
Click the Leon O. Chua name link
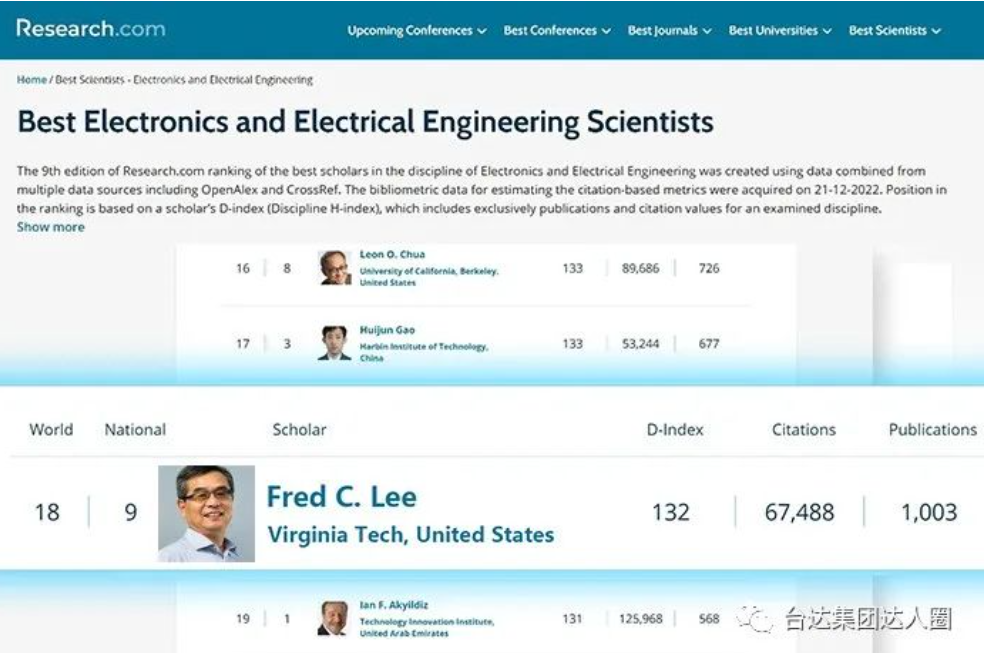pos(392,255)
